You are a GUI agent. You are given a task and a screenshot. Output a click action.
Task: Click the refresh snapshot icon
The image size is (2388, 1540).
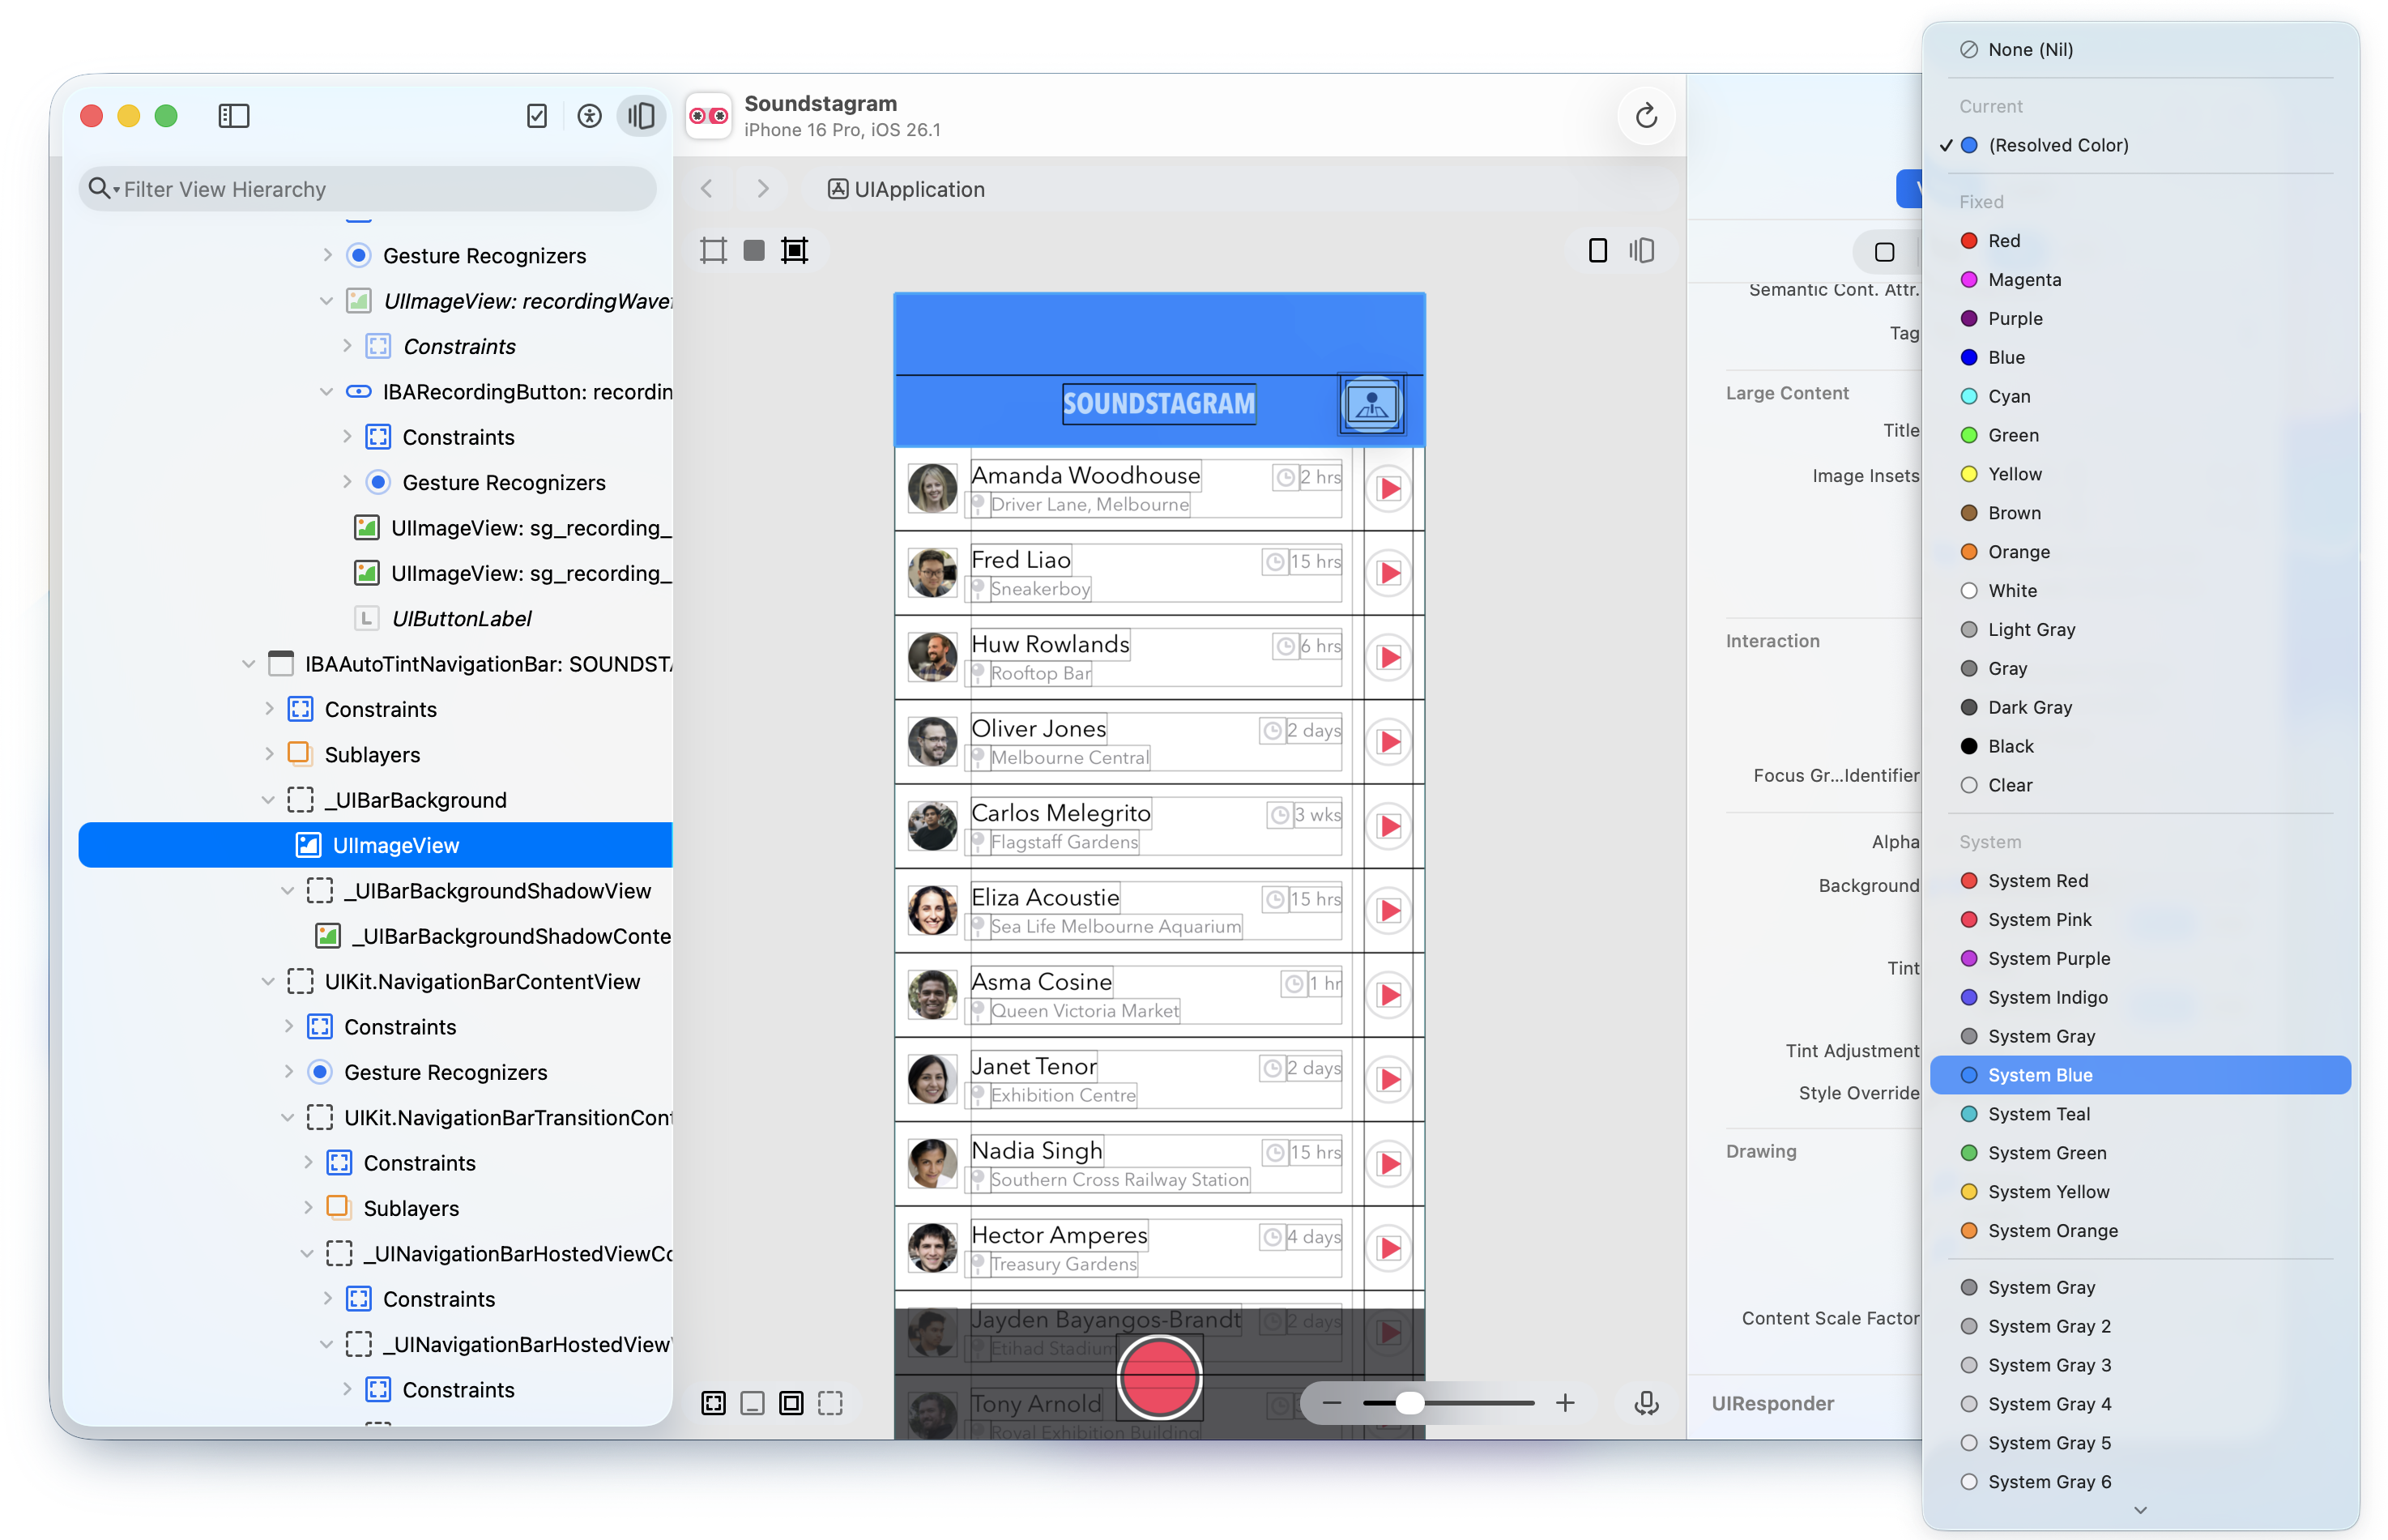pos(1646,116)
